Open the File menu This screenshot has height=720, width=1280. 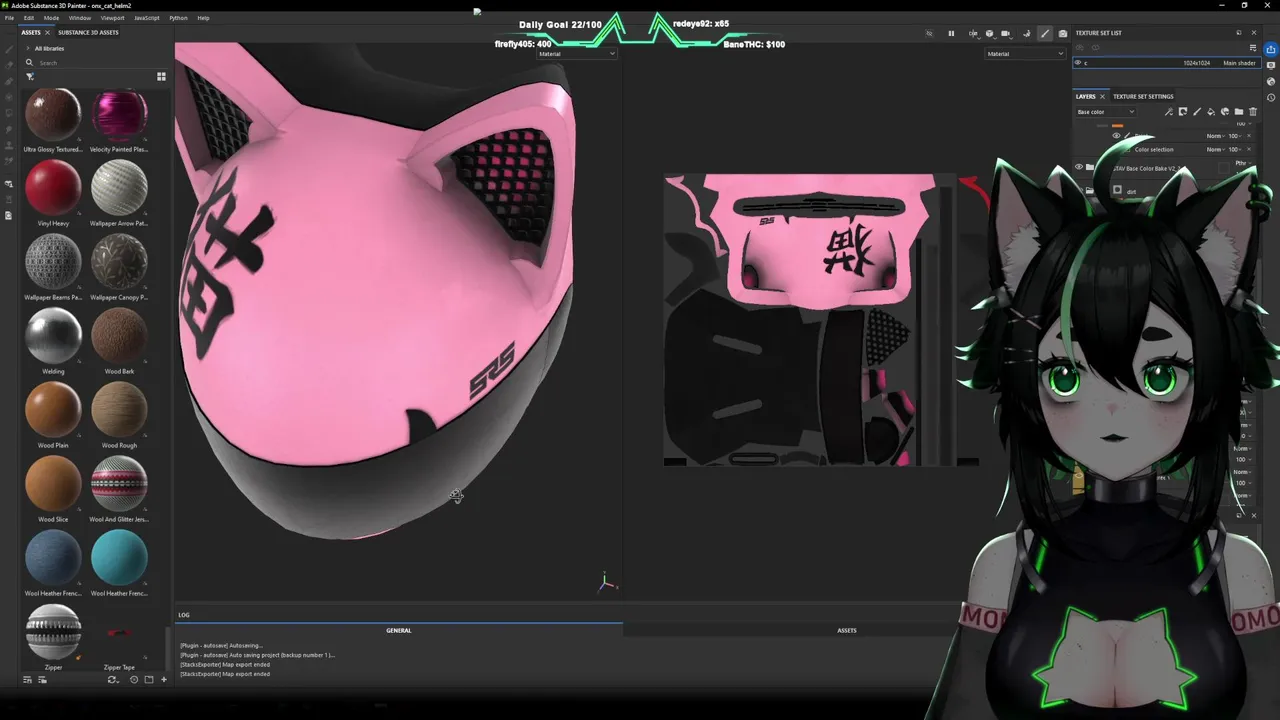coord(9,18)
